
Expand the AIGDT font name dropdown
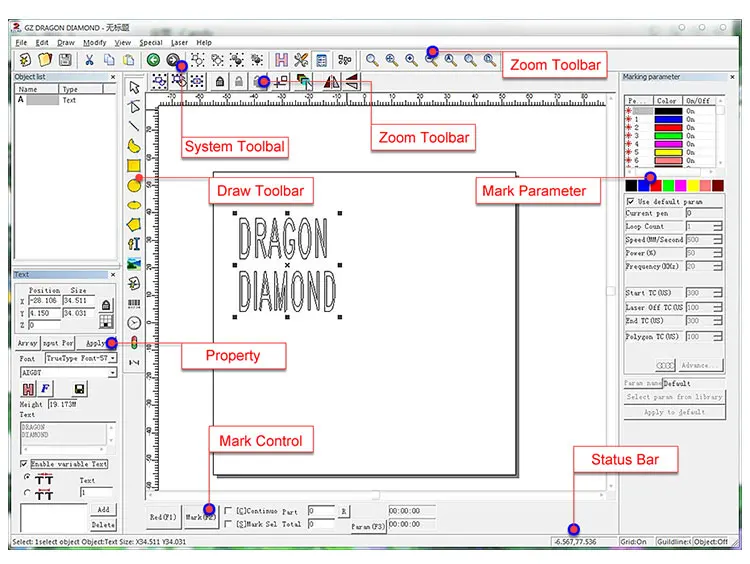tap(112, 372)
